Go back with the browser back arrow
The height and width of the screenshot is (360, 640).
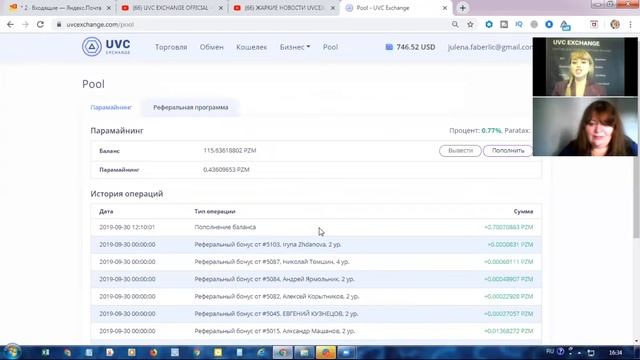tap(10, 24)
